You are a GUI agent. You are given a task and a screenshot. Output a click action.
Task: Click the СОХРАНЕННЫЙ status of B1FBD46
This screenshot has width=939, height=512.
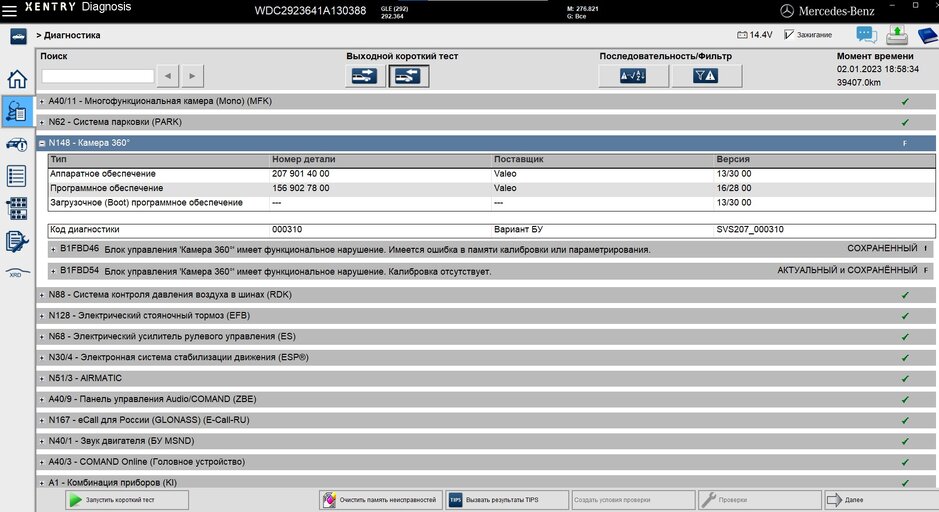(882, 249)
